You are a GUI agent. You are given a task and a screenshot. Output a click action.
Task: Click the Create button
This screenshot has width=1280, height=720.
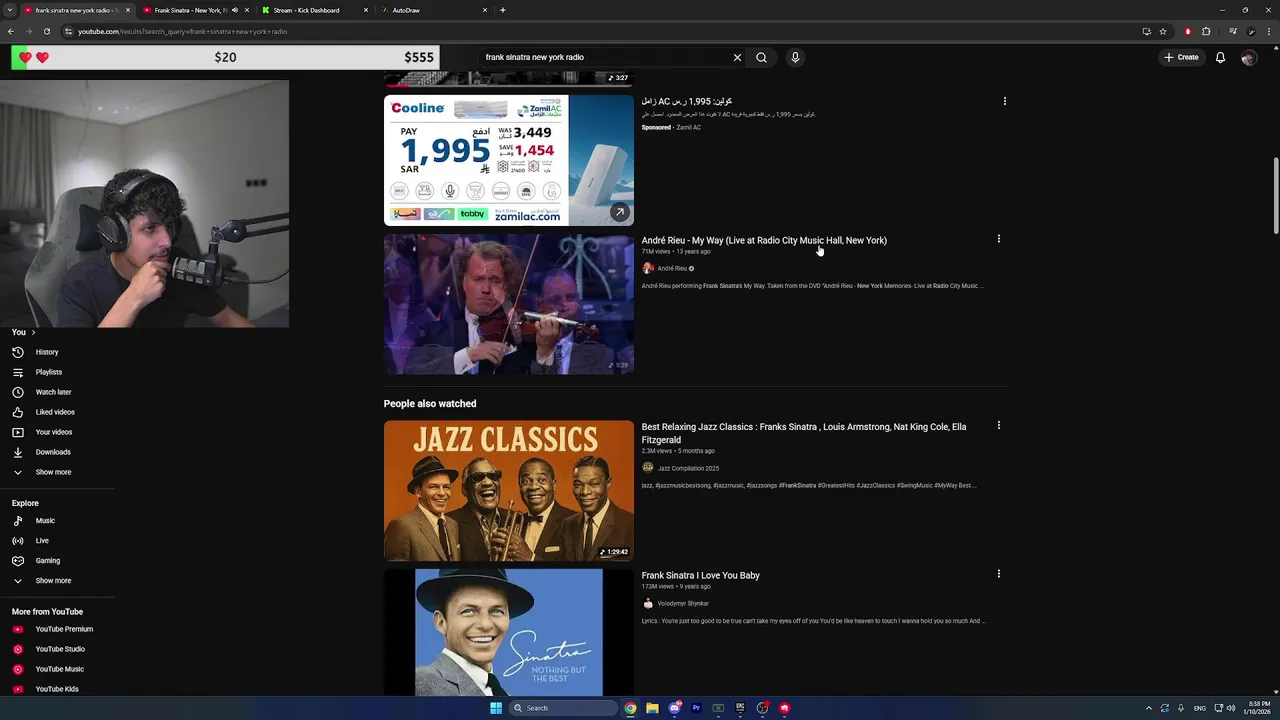point(1181,57)
